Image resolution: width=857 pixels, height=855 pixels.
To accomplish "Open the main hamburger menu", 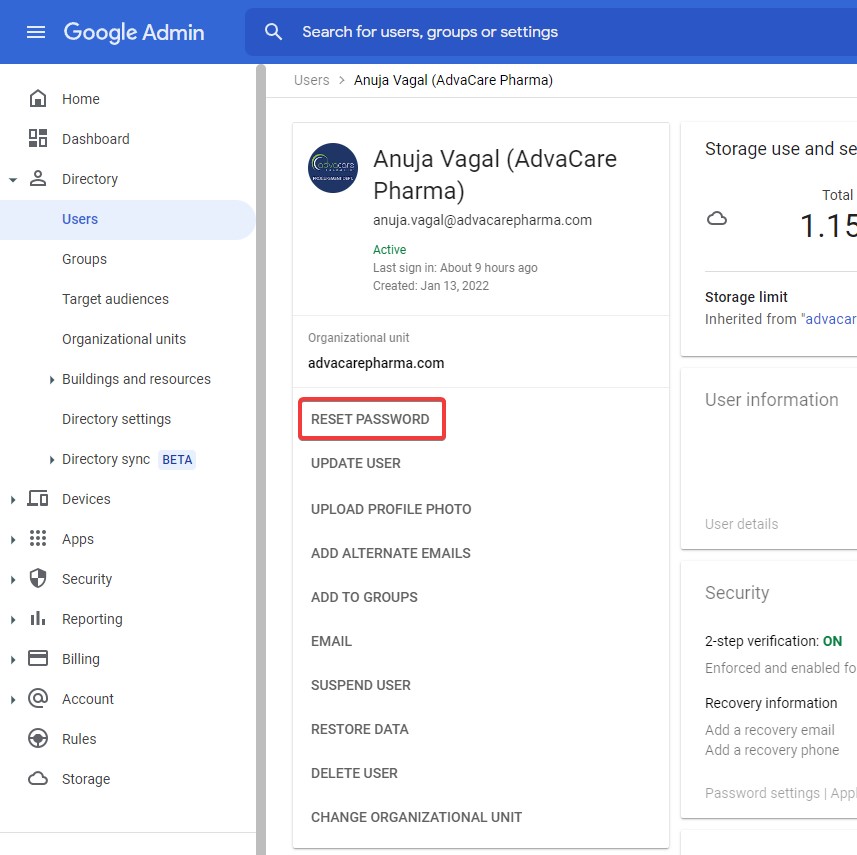I will (x=36, y=32).
